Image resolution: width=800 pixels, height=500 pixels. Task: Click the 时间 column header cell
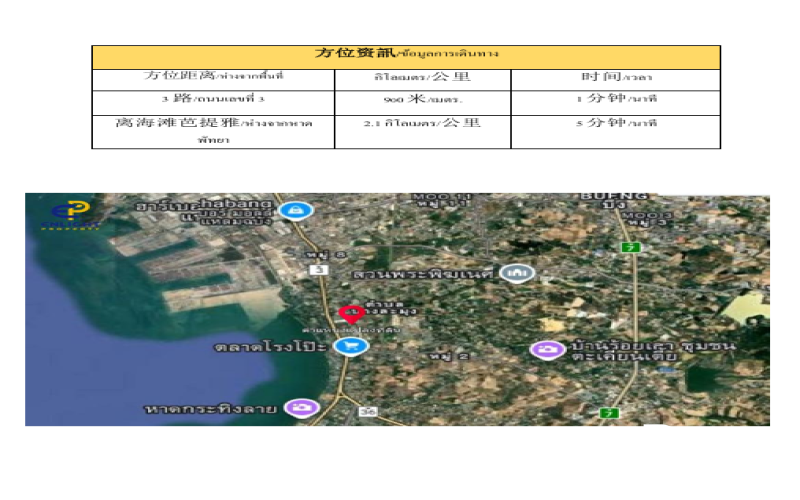pos(615,78)
